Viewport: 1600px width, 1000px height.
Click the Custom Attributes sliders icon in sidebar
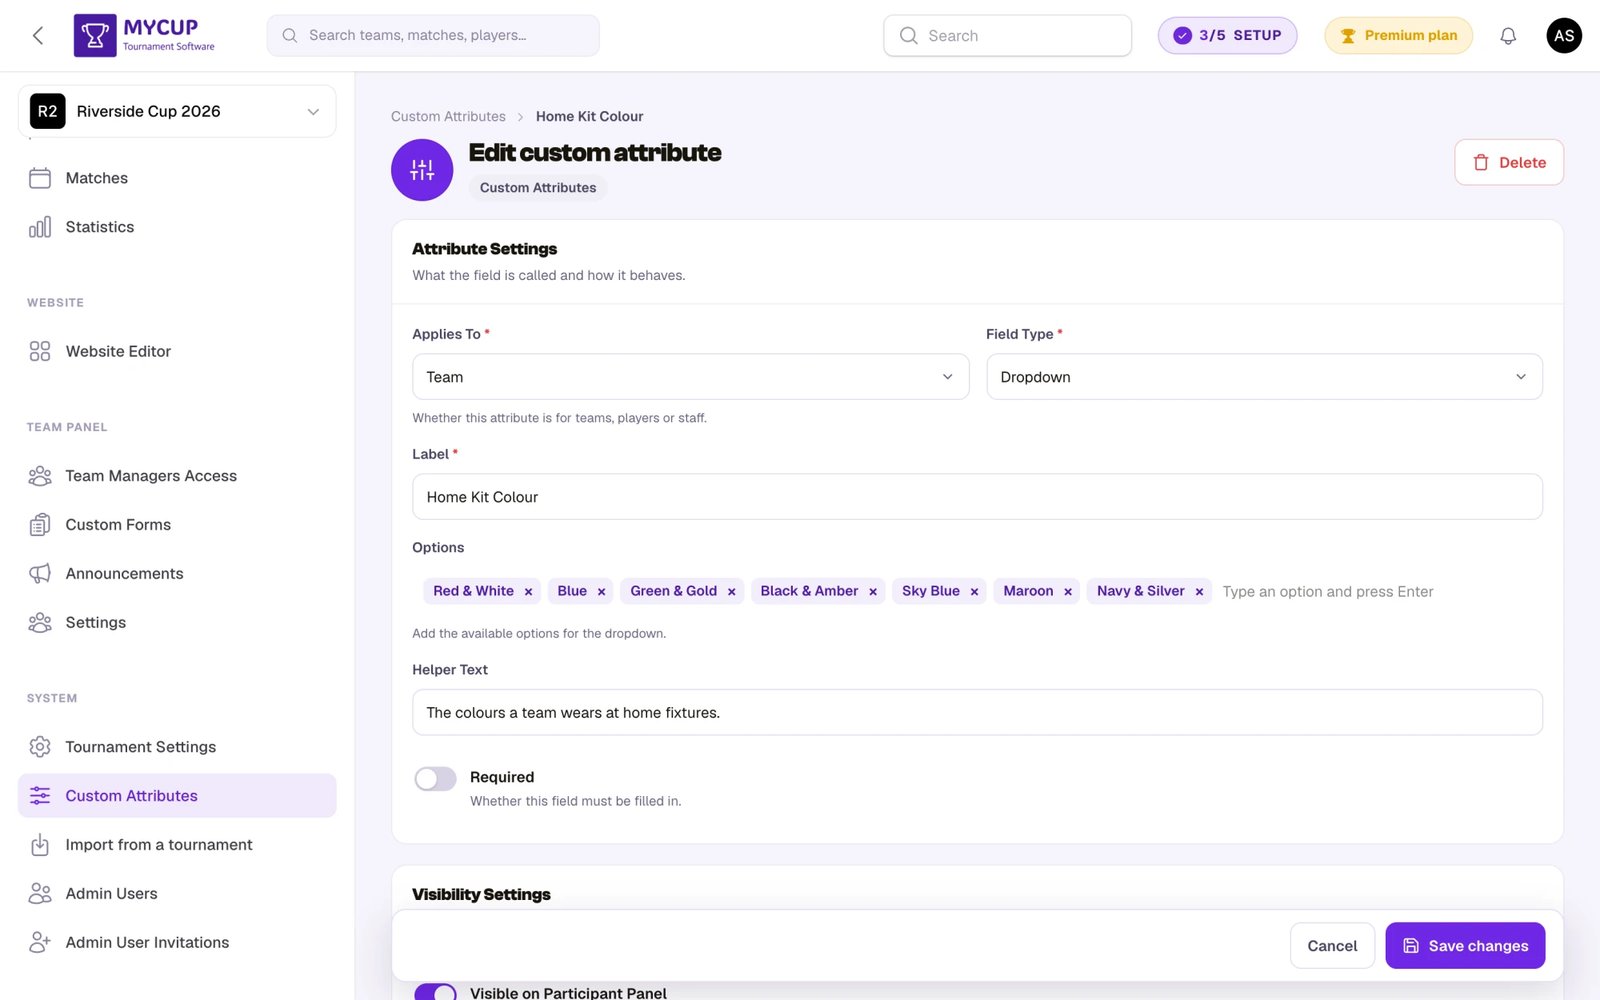40,796
